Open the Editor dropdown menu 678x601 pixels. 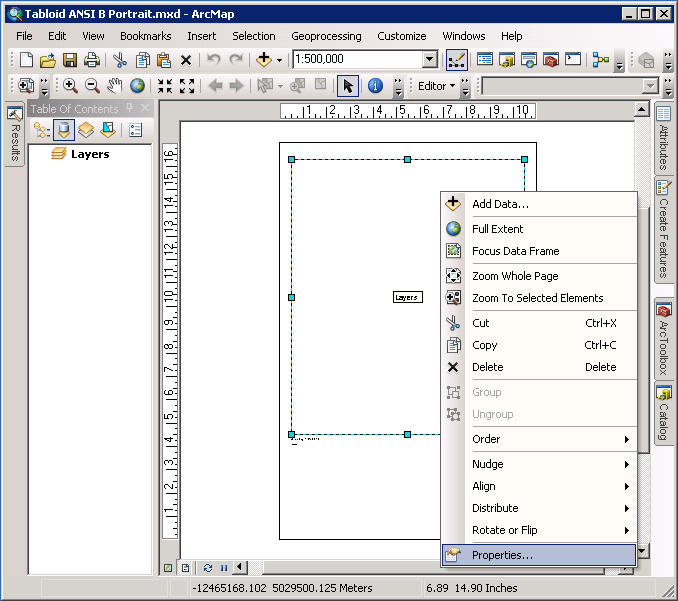436,86
